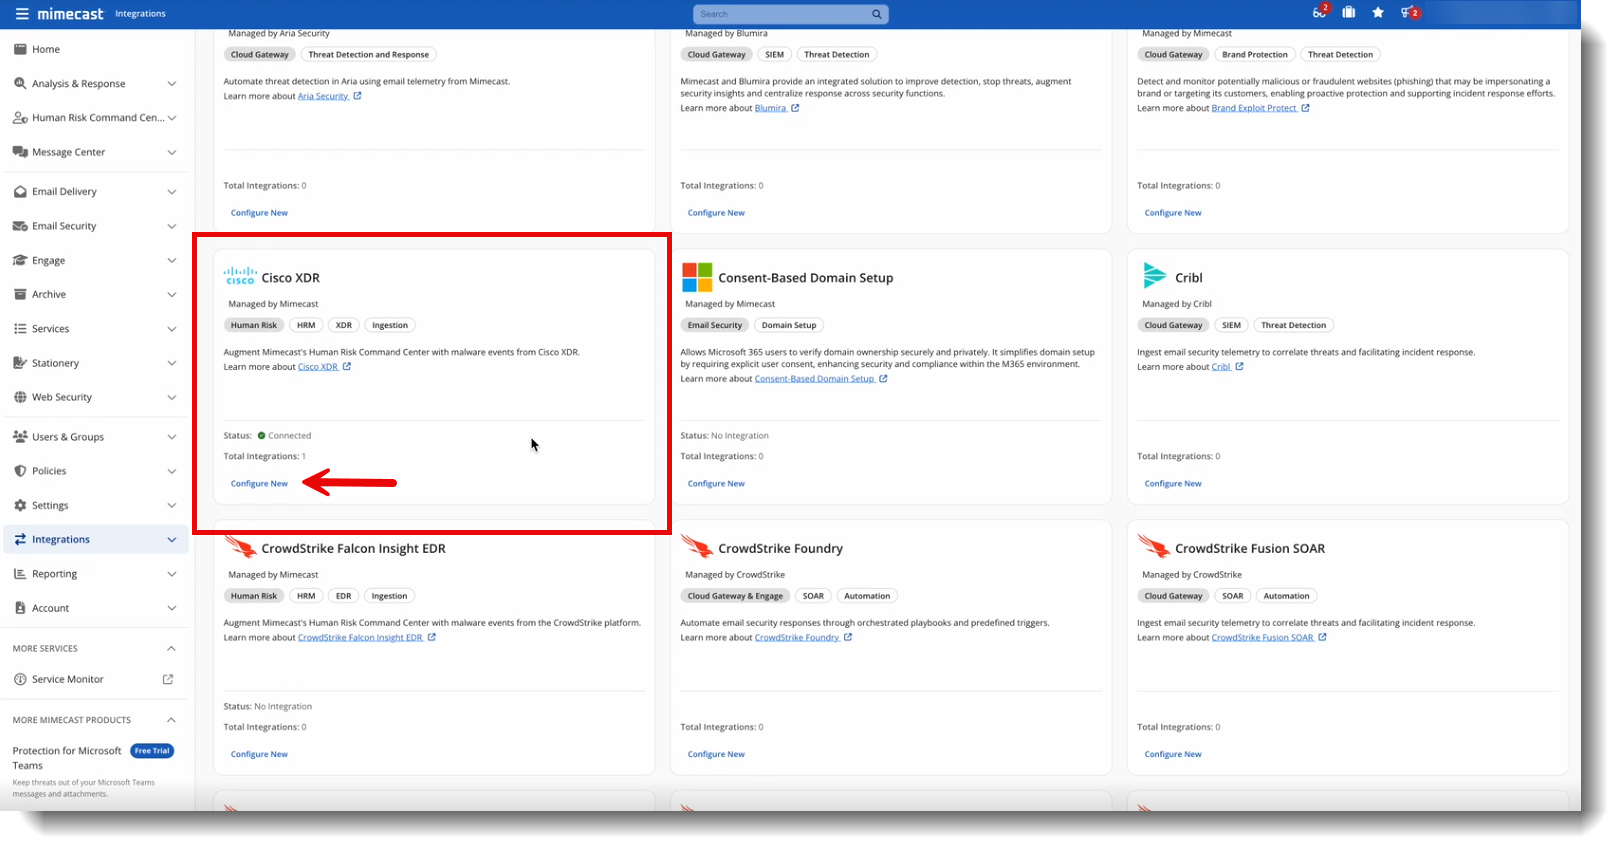Collapse the More Mimecast Products section

click(171, 721)
